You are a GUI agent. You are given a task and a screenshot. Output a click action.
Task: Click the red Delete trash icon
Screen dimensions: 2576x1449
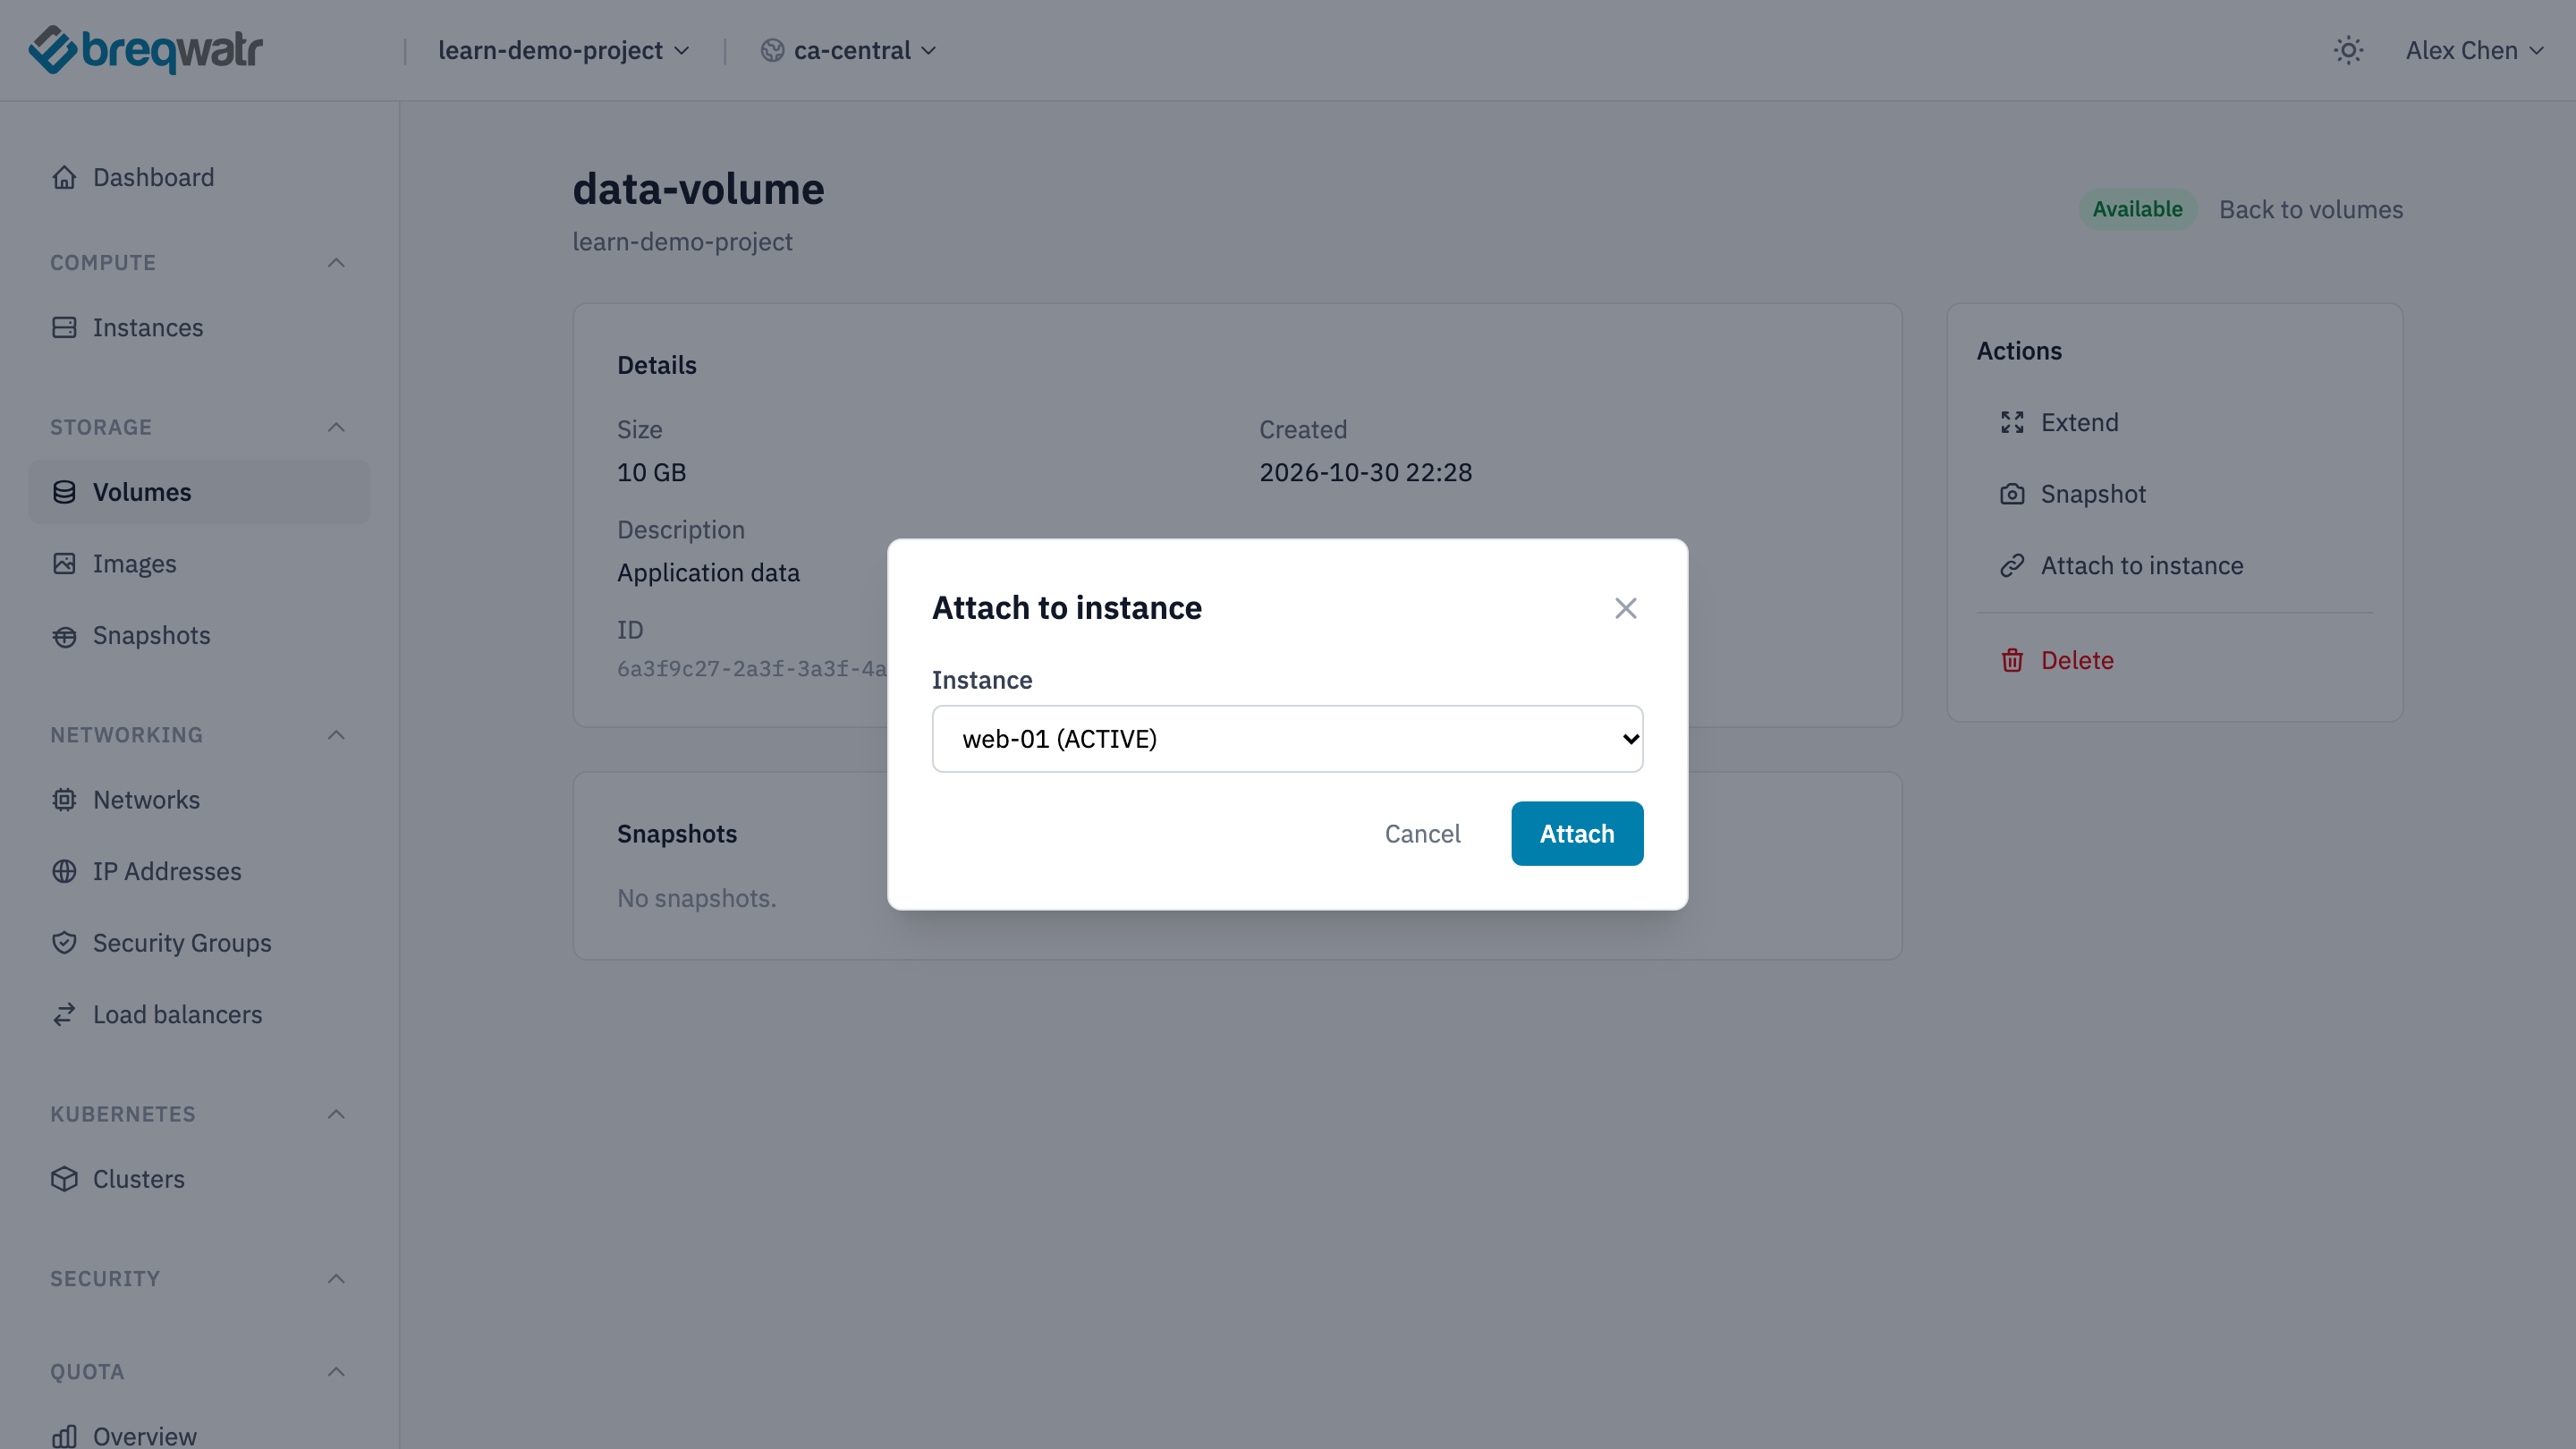click(x=2012, y=660)
